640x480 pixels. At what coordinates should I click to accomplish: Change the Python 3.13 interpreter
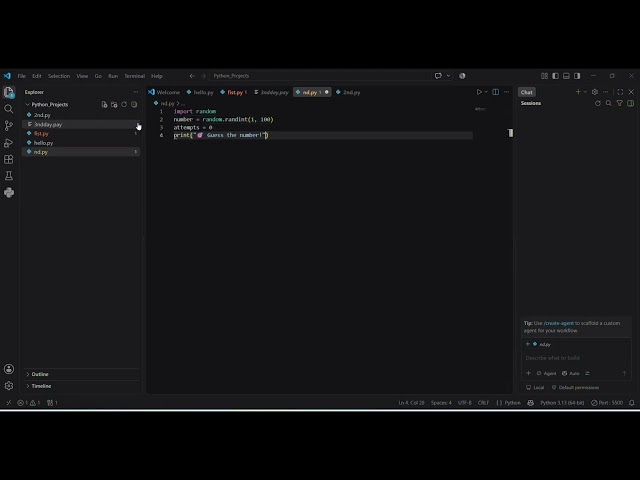click(562, 403)
